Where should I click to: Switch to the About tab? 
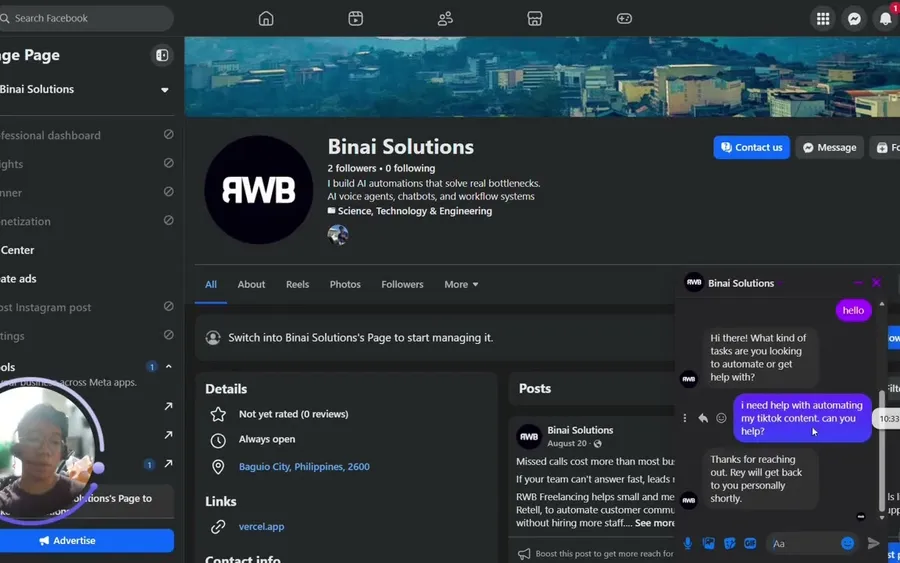[x=251, y=284]
